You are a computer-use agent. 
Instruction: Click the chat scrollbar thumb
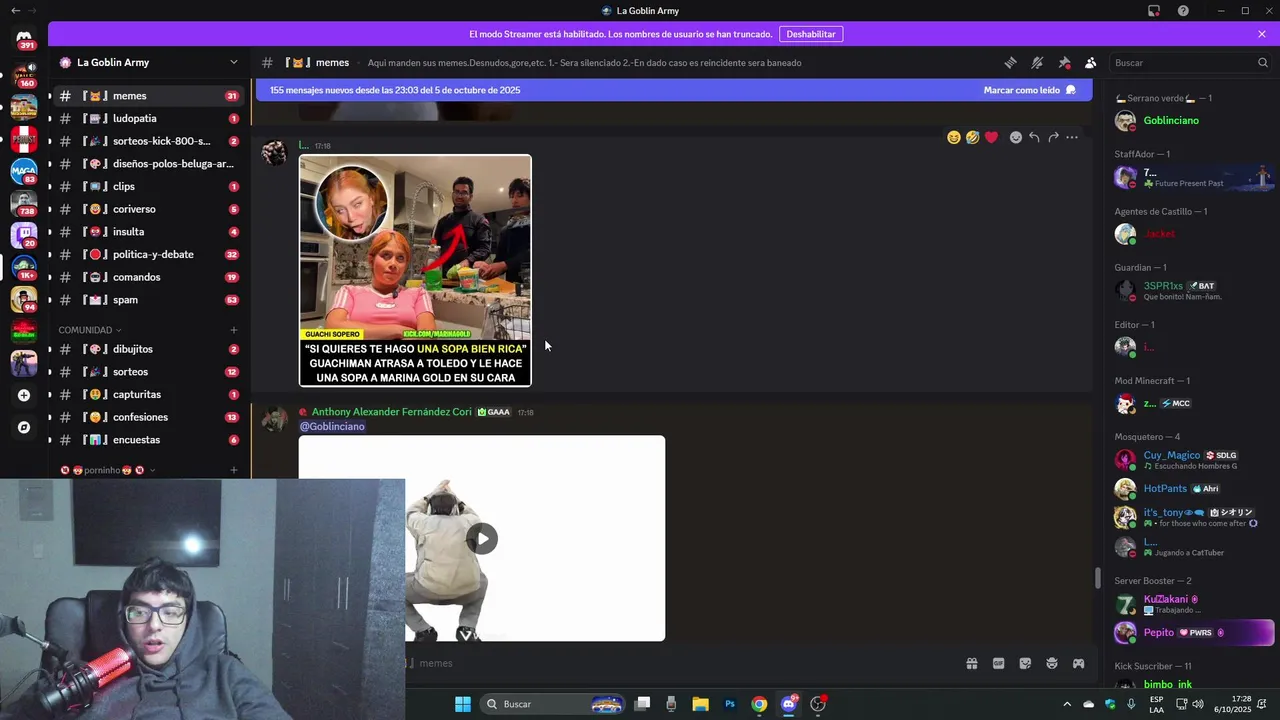(1097, 578)
